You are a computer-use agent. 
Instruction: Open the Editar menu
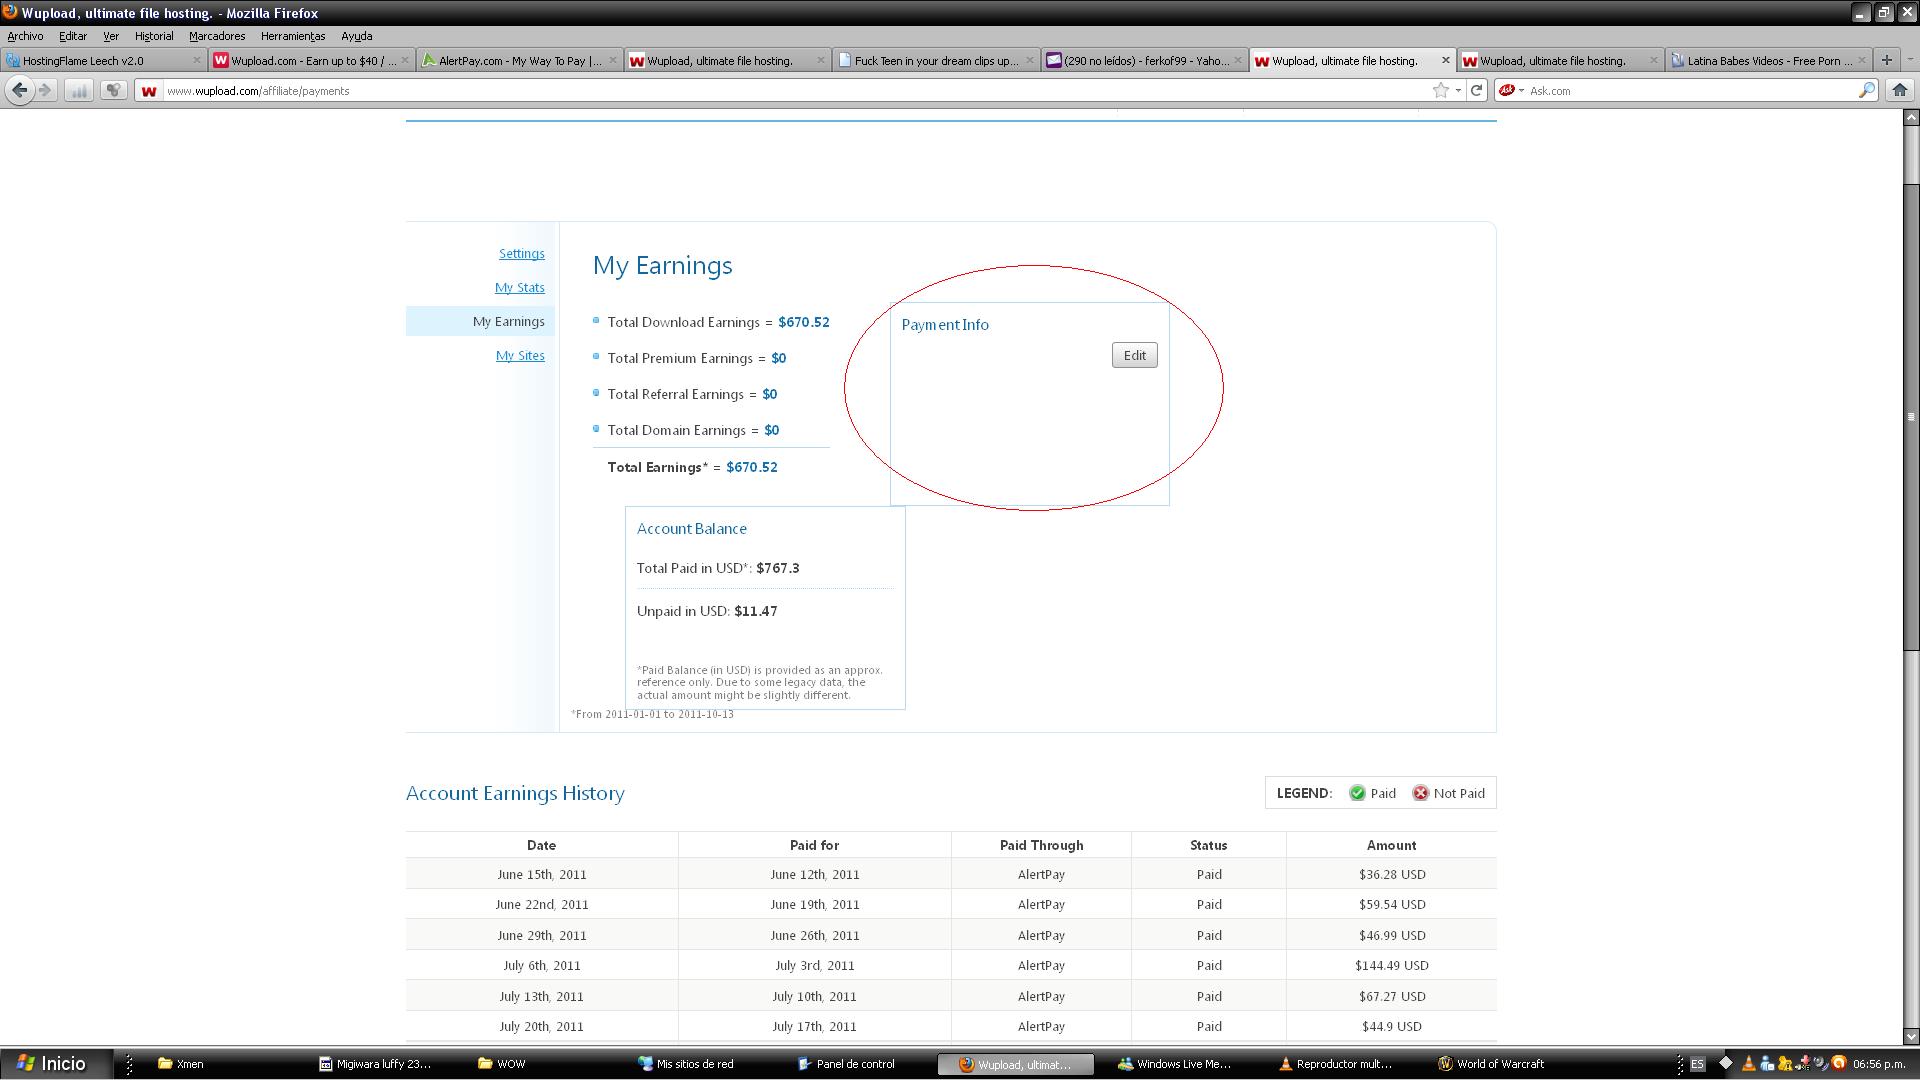tap(73, 36)
